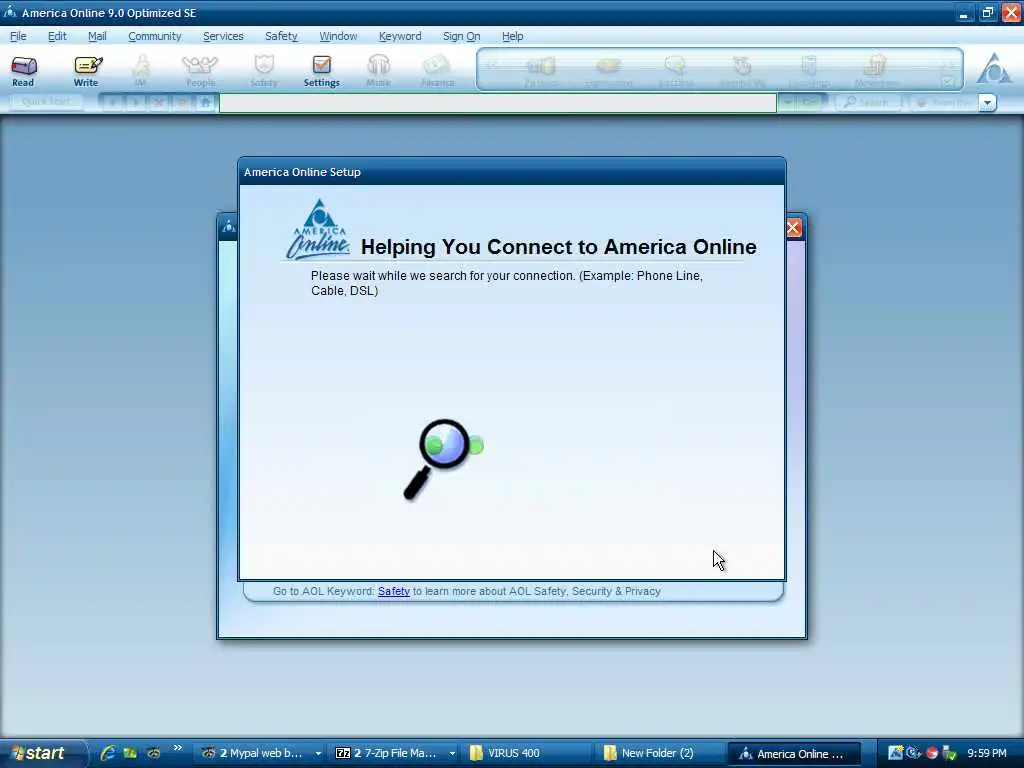Click the browser Back arrow icon
The width and height of the screenshot is (1024, 768).
tap(112, 103)
